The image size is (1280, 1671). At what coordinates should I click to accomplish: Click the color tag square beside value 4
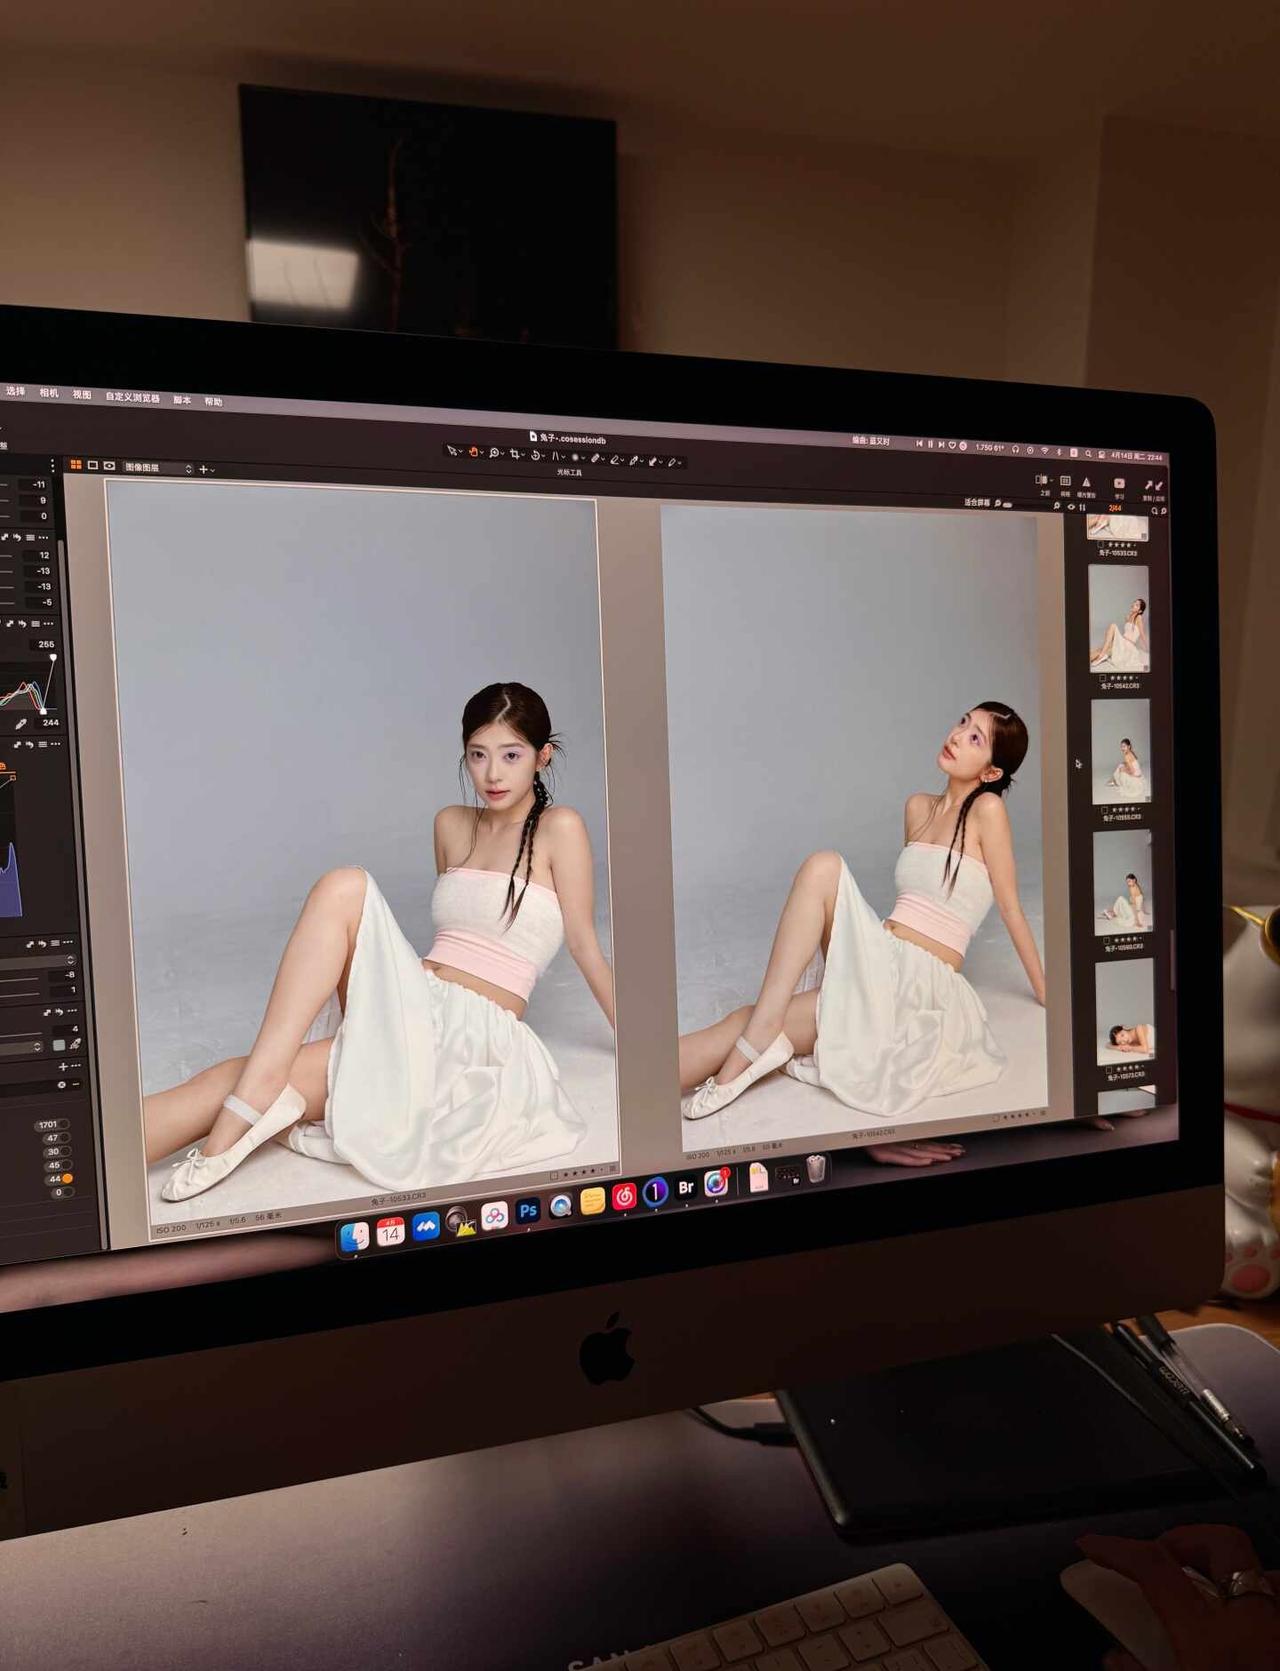pyautogui.click(x=58, y=1045)
